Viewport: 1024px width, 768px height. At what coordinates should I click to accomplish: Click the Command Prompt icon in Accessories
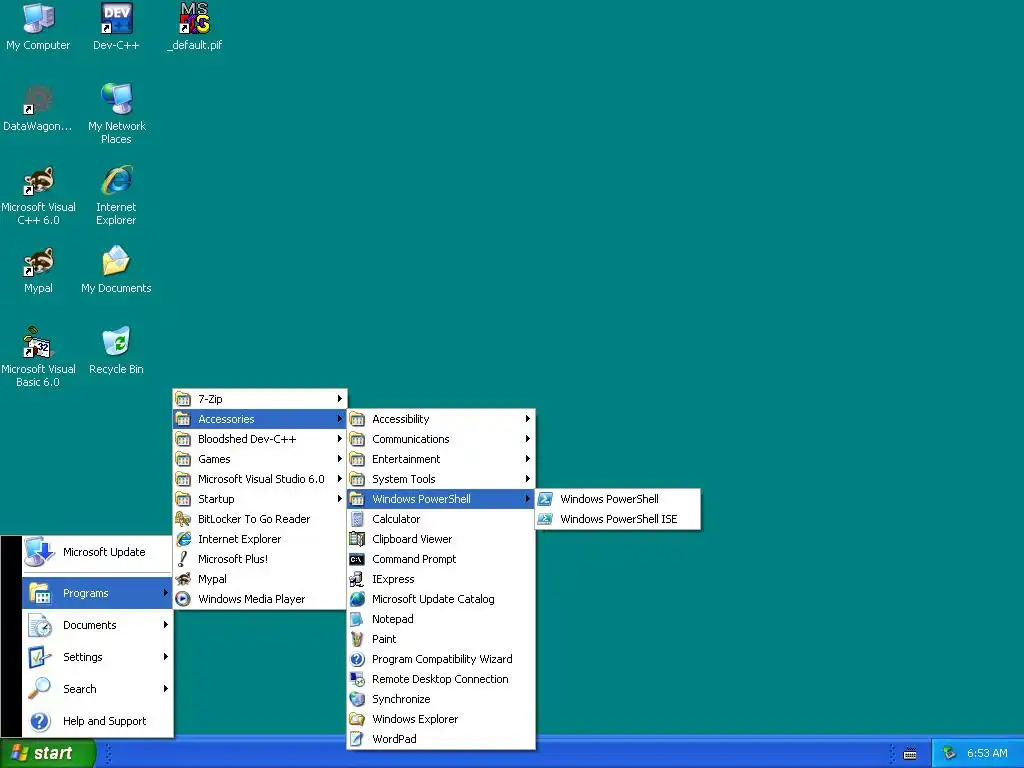pos(357,559)
